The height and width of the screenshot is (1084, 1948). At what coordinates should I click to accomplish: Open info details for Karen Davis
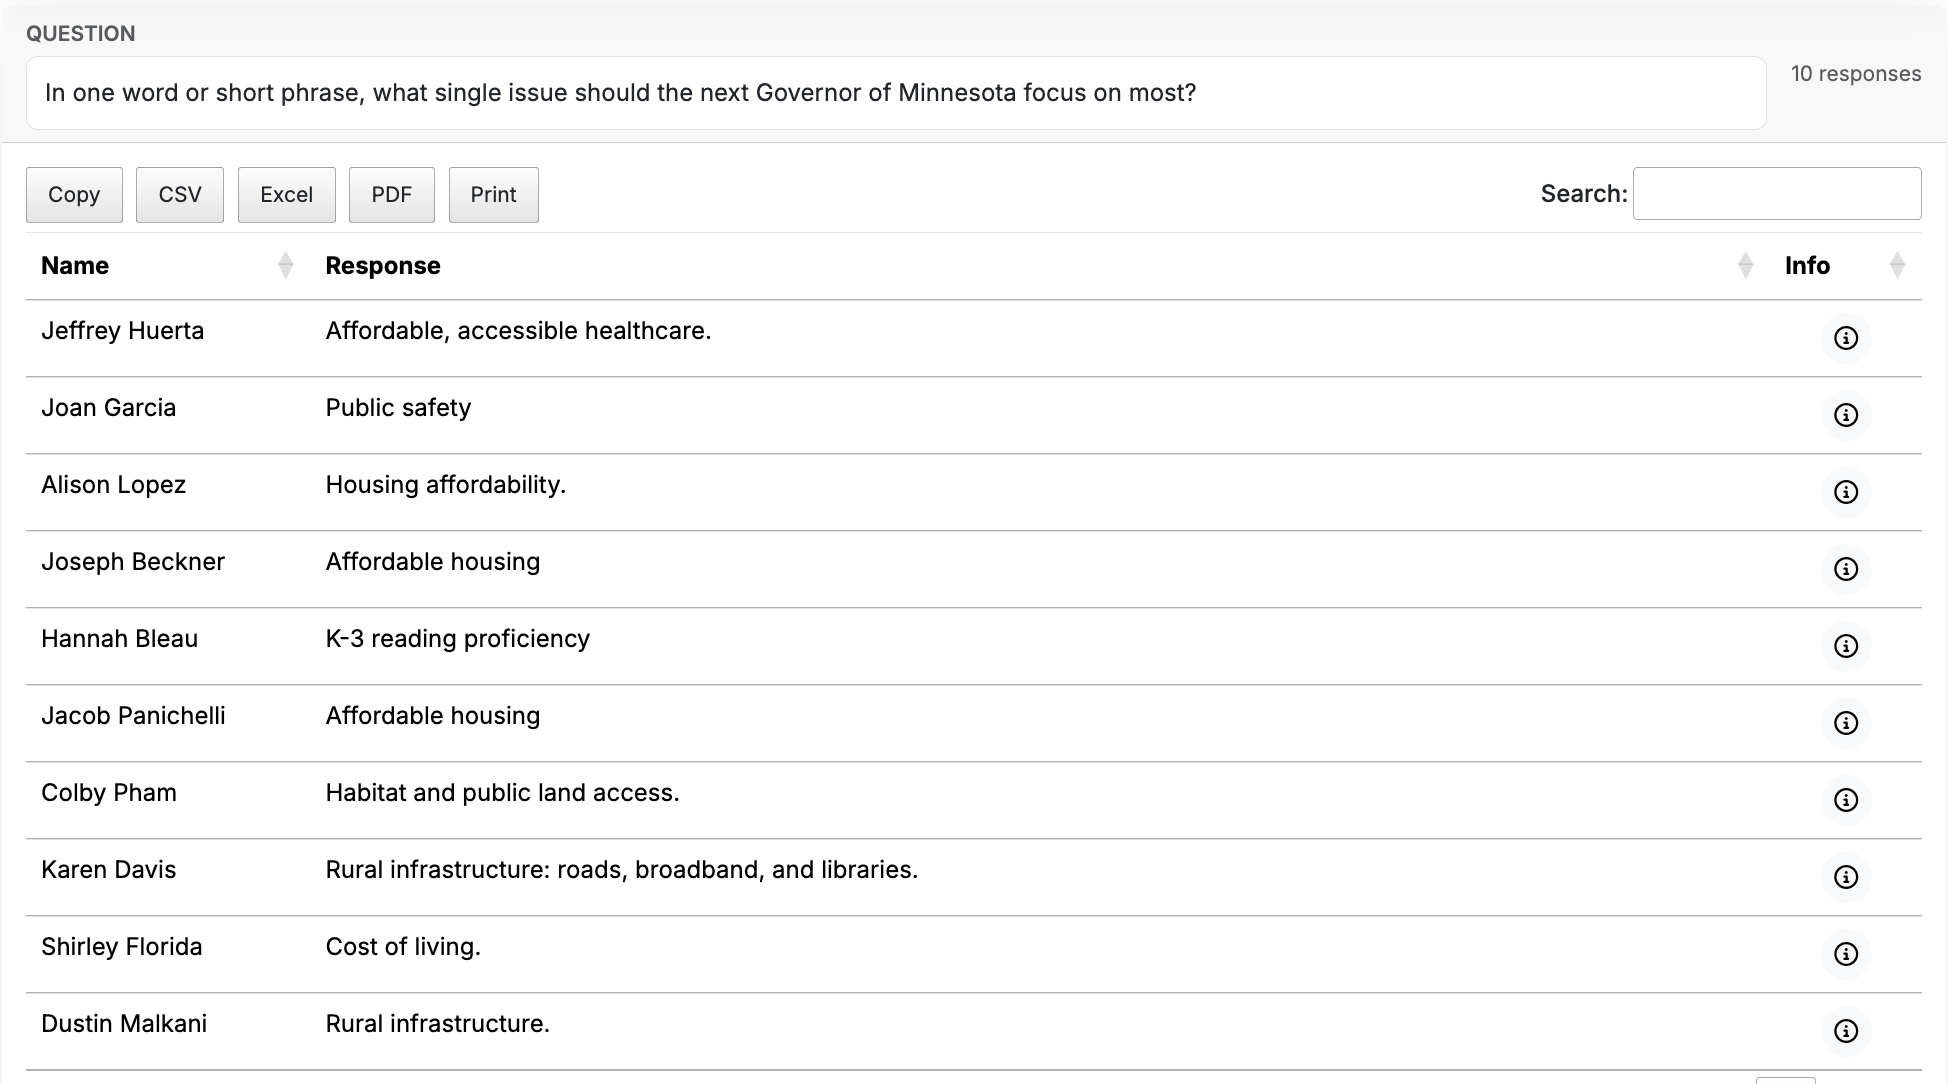point(1845,878)
